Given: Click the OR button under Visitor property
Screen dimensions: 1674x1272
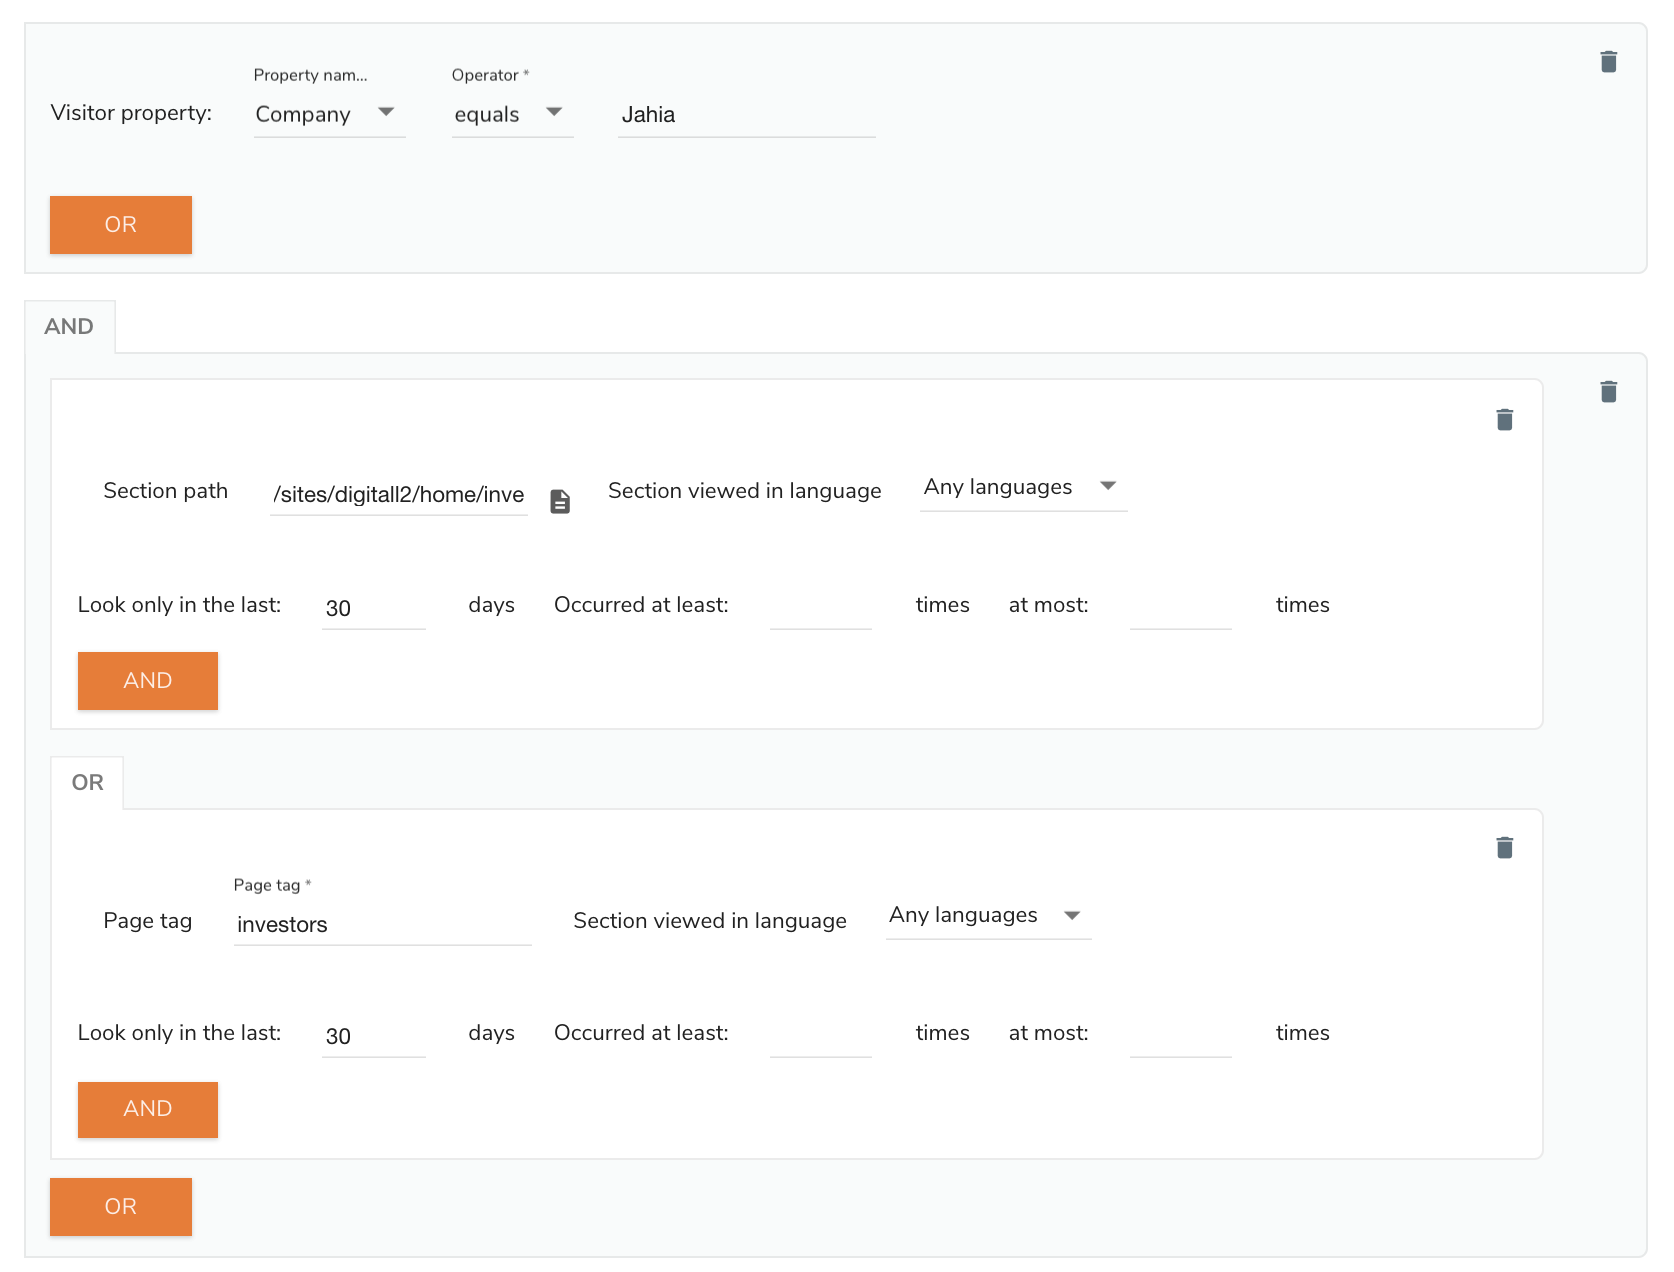Looking at the screenshot, I should tap(121, 224).
